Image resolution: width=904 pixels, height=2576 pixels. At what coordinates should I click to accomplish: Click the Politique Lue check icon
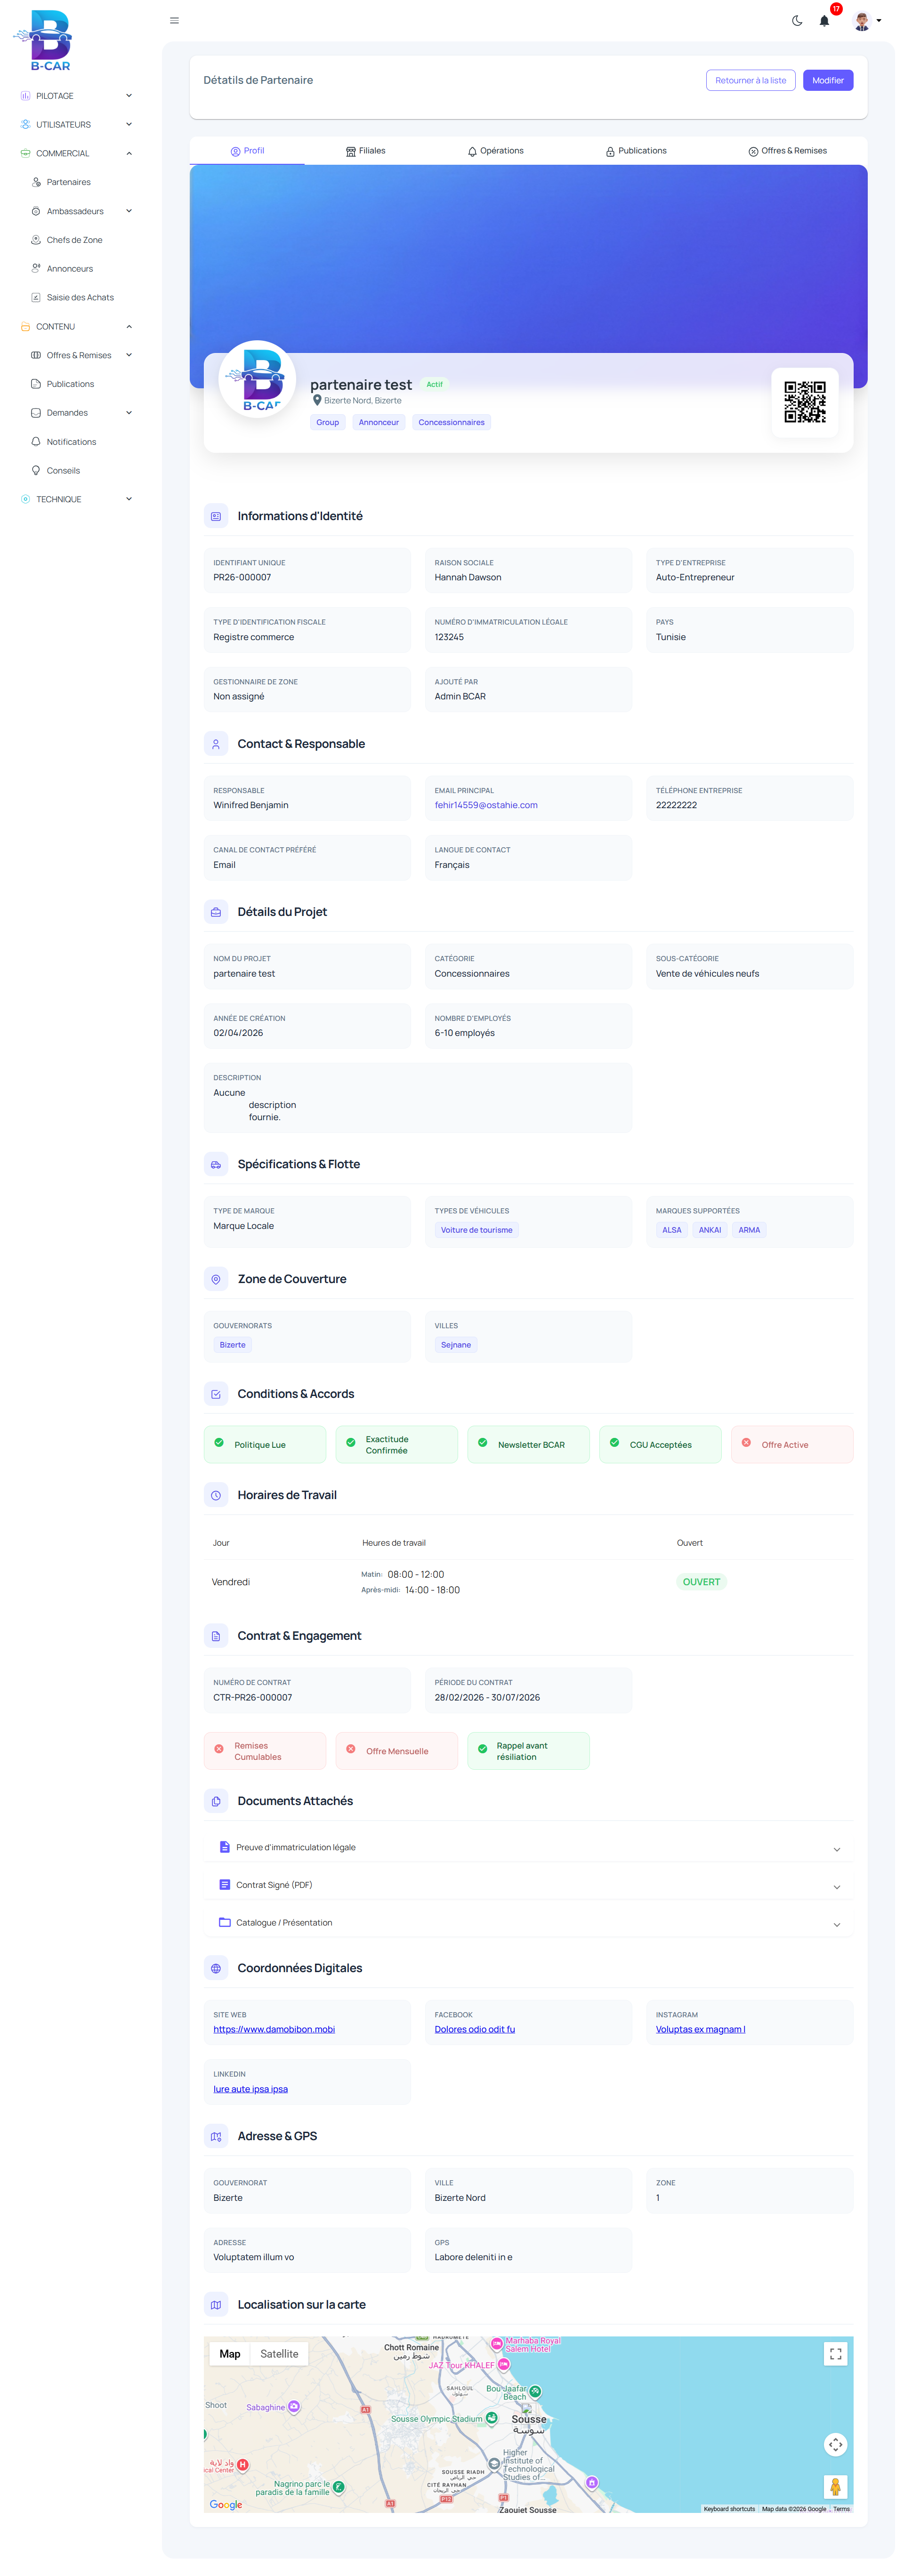click(x=219, y=1443)
